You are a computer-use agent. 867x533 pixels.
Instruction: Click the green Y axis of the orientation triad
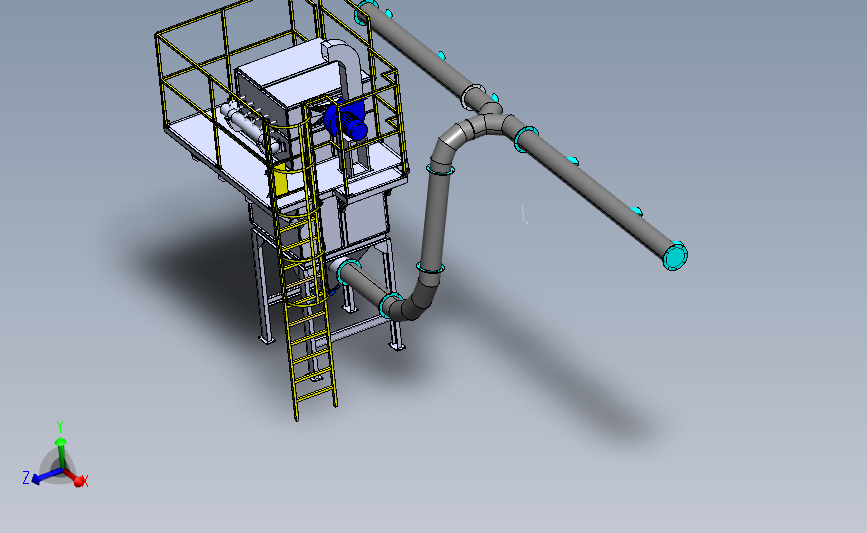click(x=60, y=453)
